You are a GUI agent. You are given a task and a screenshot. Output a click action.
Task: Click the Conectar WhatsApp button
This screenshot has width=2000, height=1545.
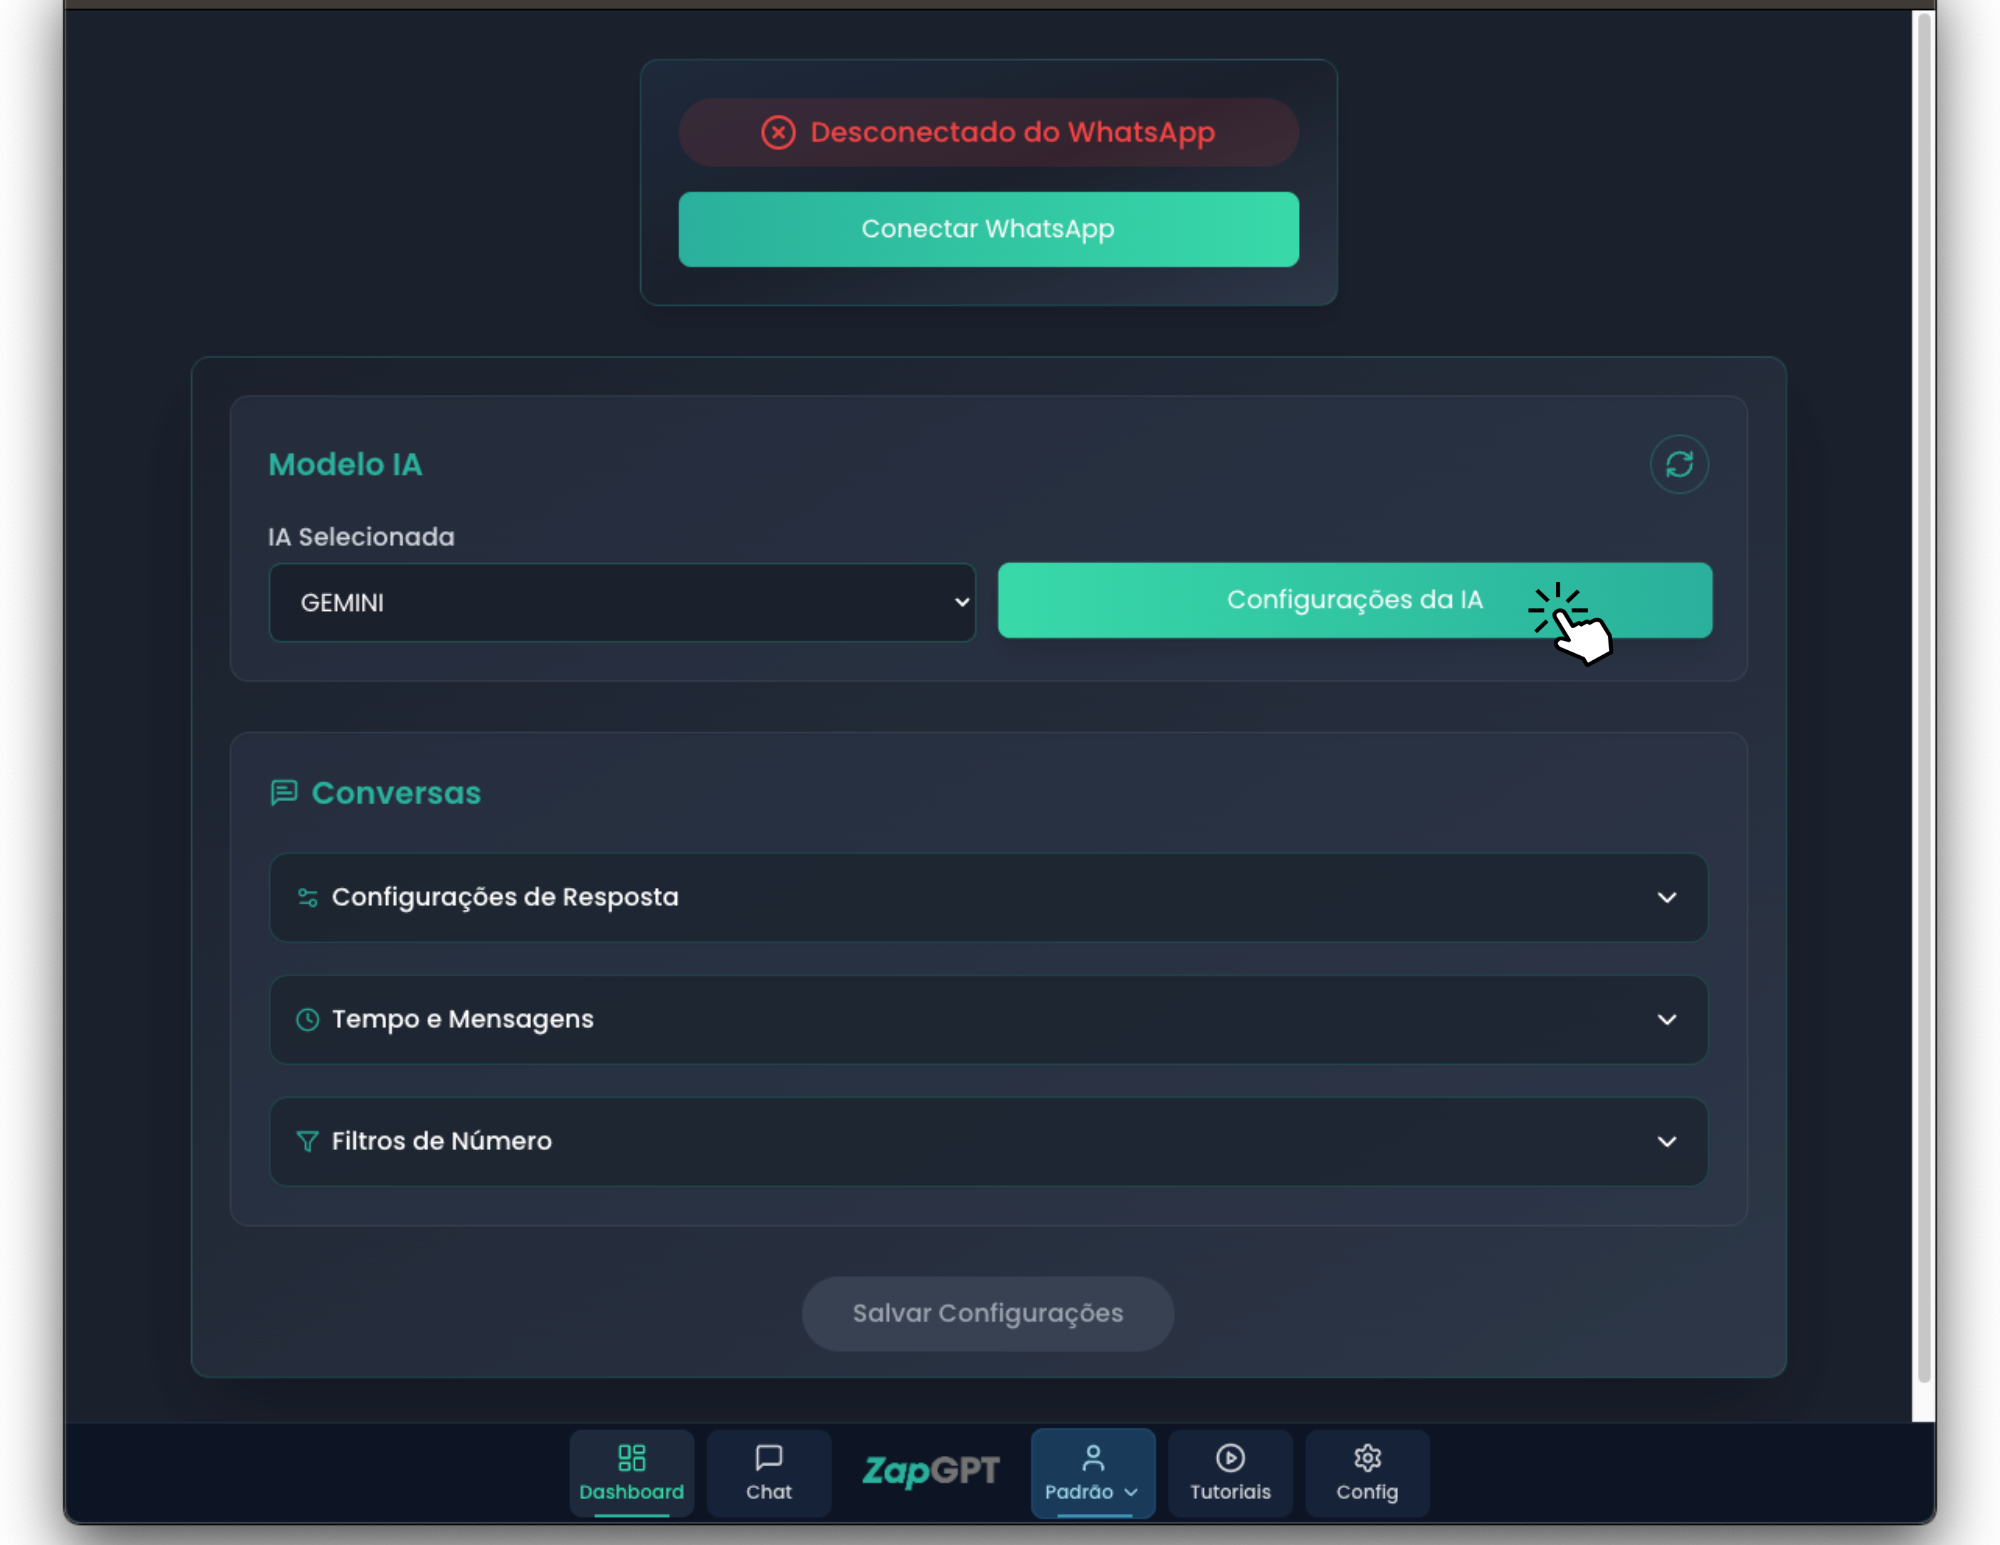pos(988,229)
